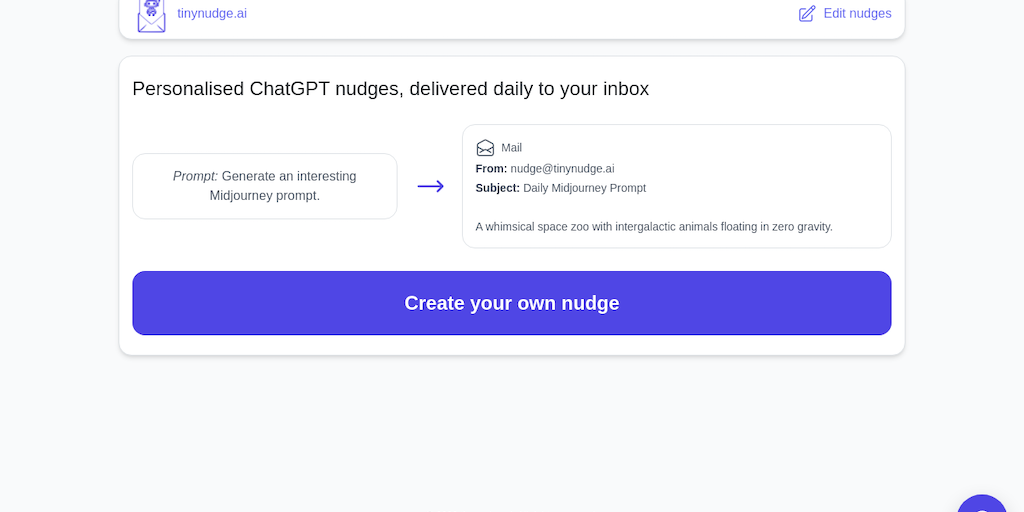
Task: Click the Generate an interesting Midjourney prompt box
Action: pos(265,186)
